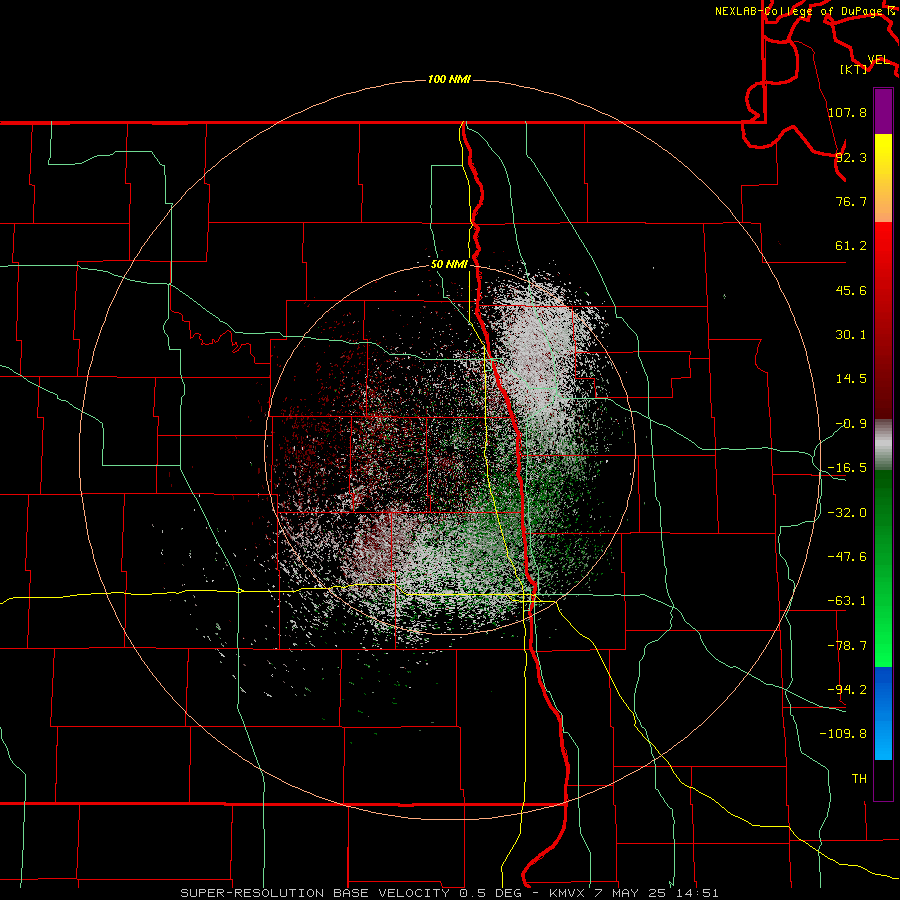Click the -94.2 value on velocity scale
This screenshot has height=900, width=900.
click(847, 690)
